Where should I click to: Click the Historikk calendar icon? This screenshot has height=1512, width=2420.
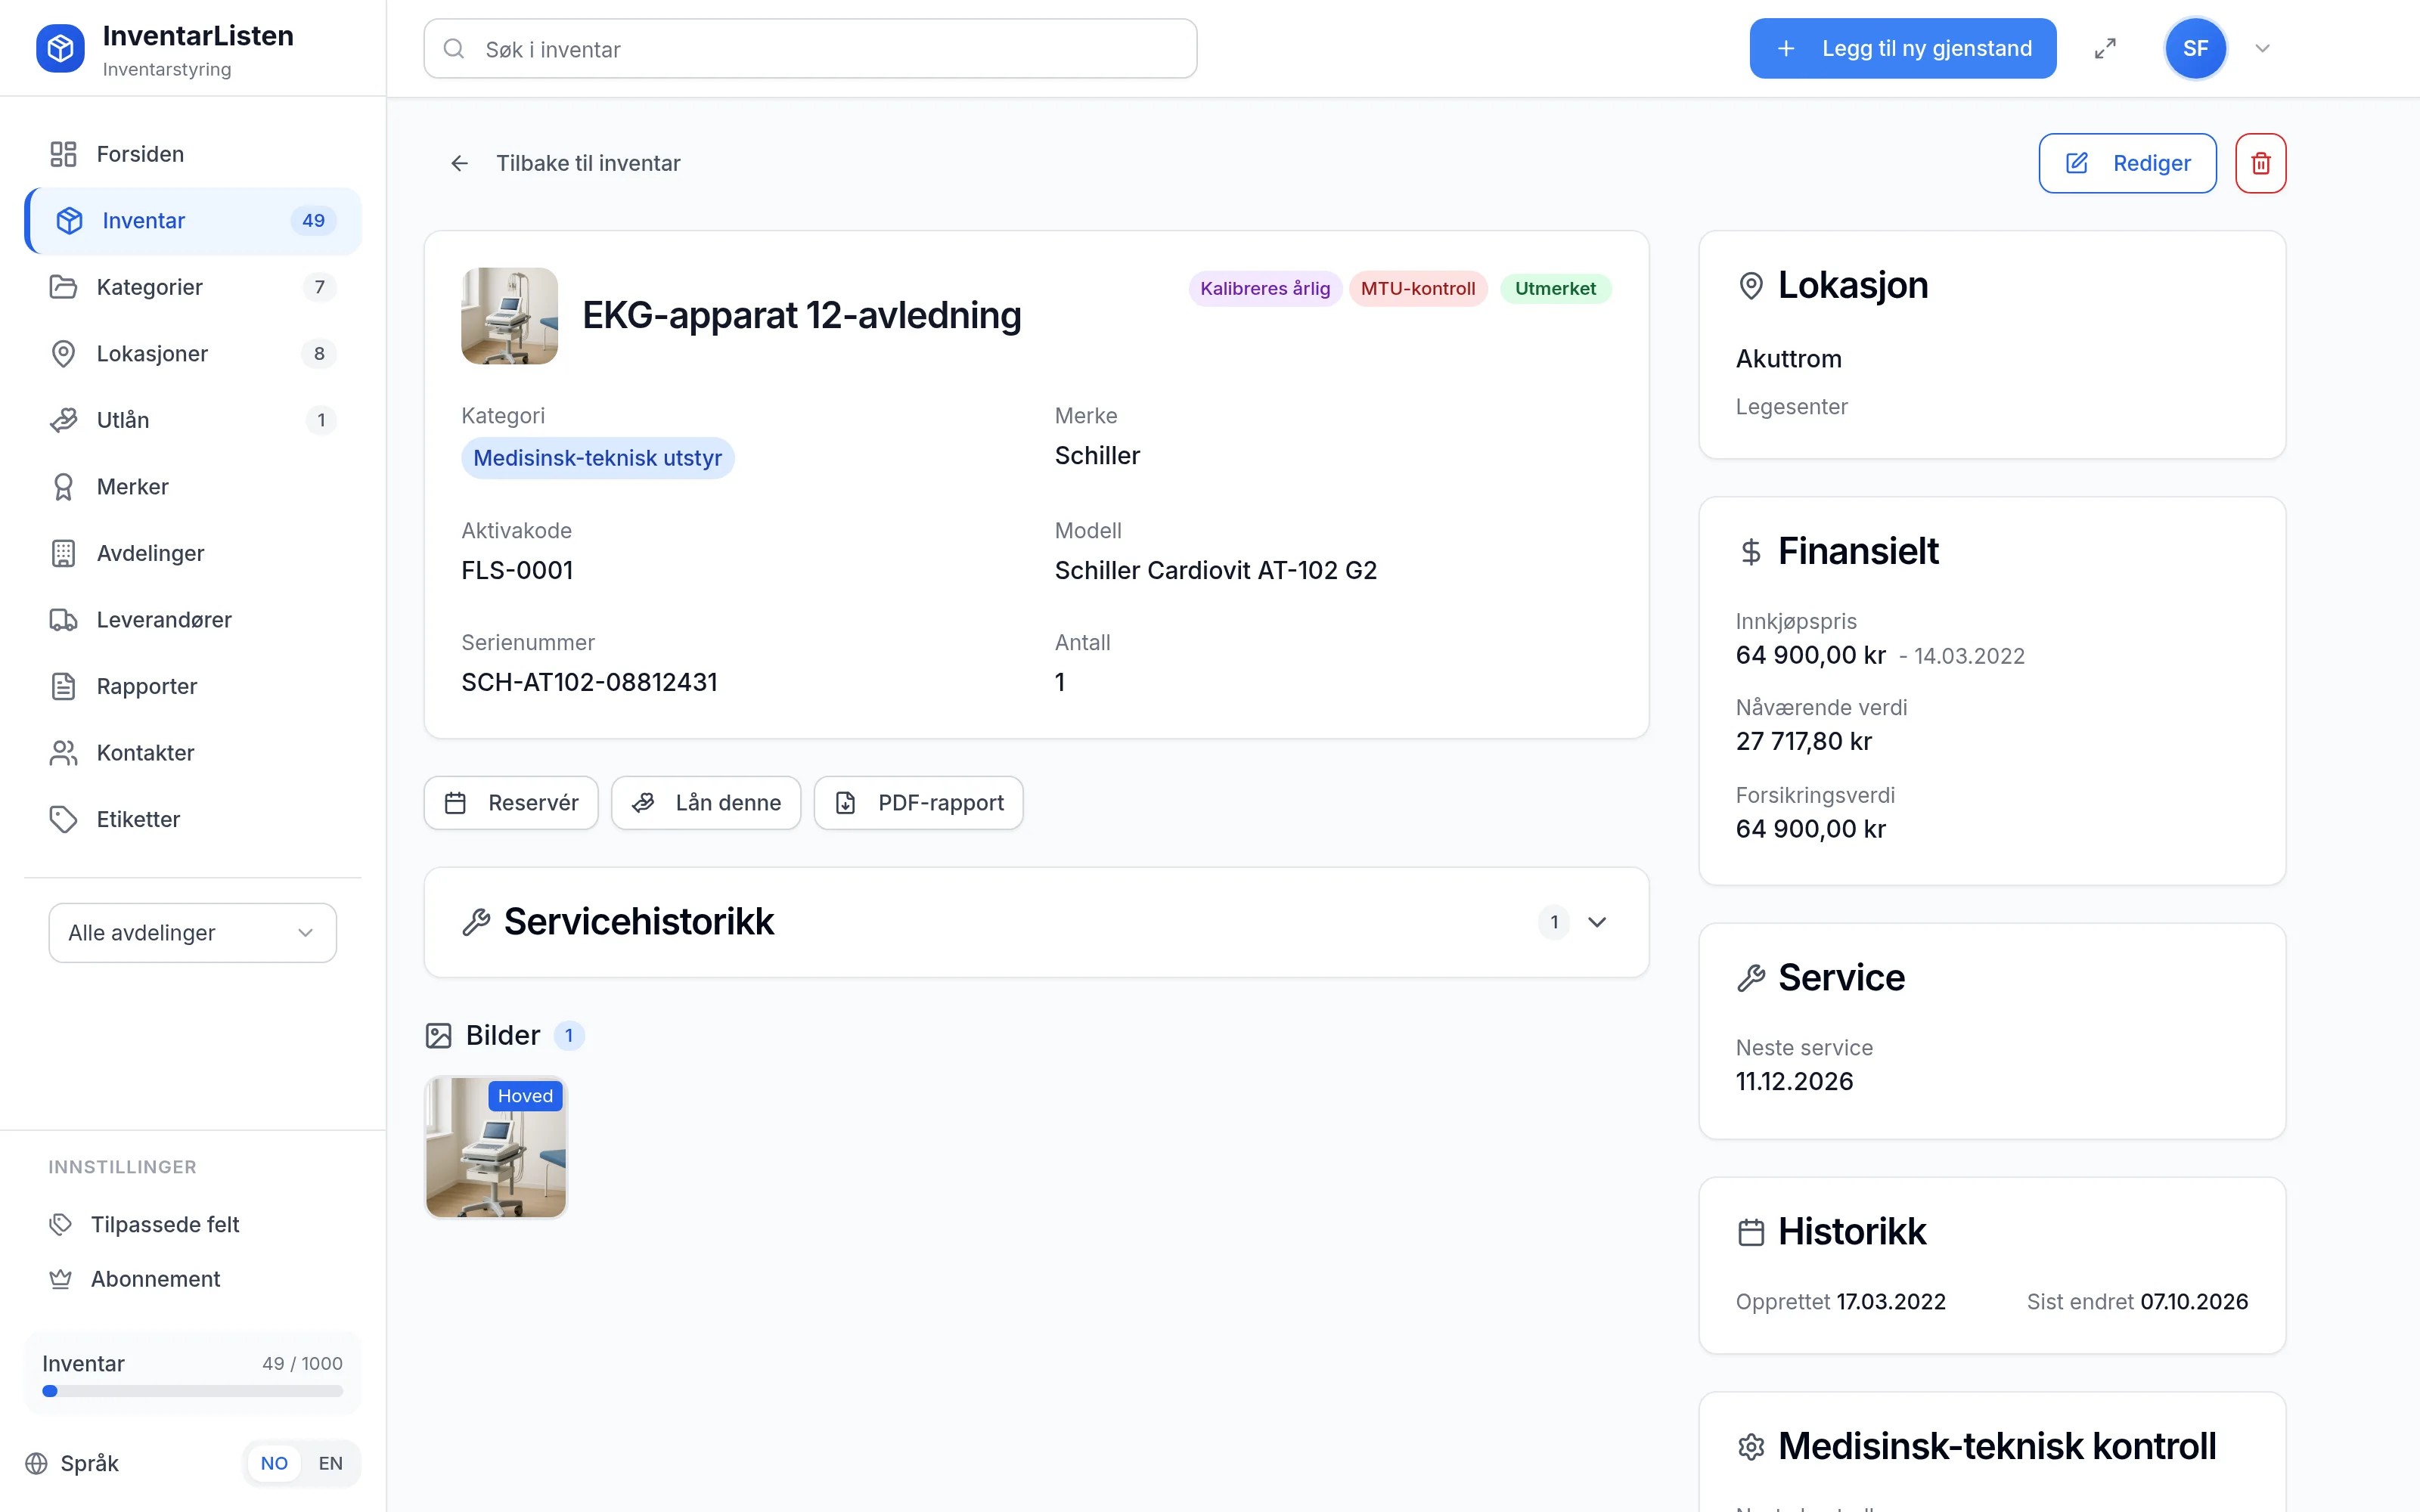tap(1751, 1231)
